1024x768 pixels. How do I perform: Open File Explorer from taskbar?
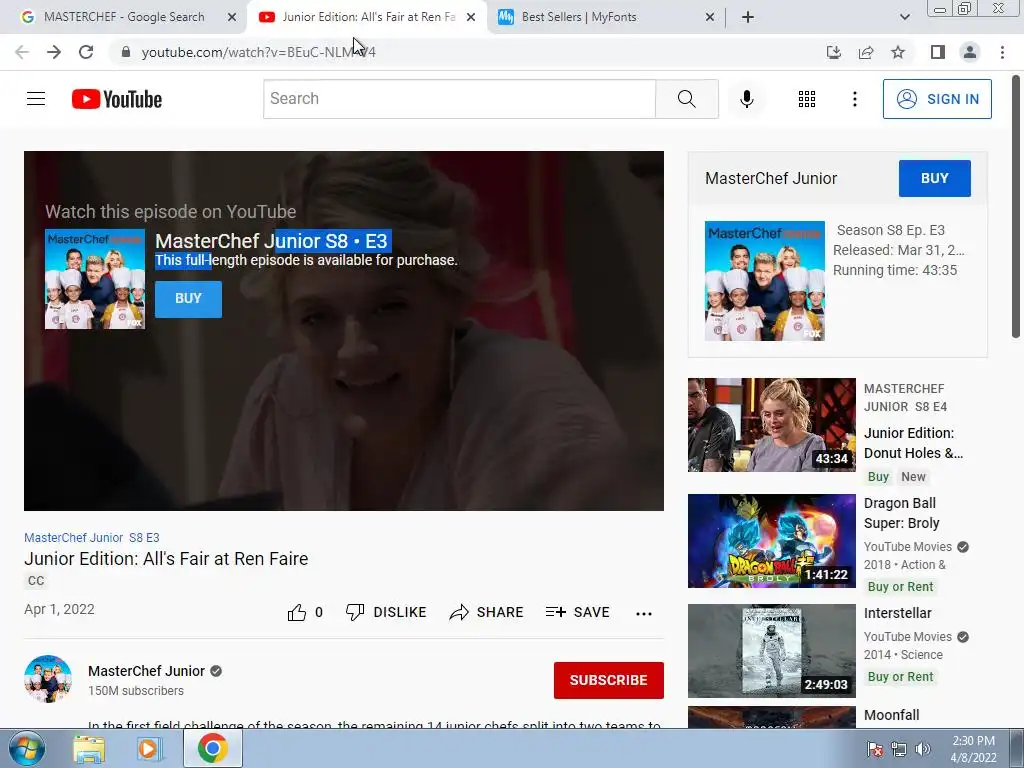pos(89,748)
